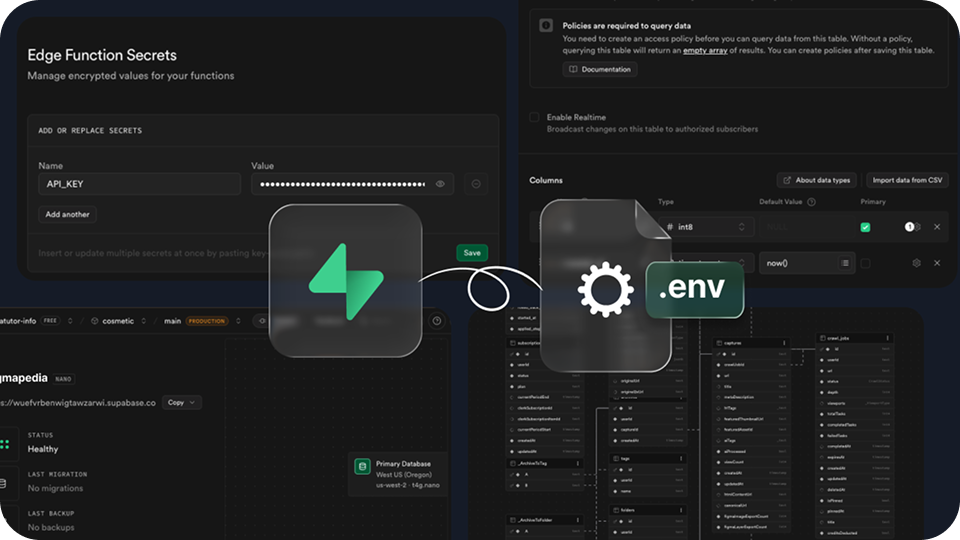Reveal the hidden API_KEY secret value

click(x=440, y=184)
